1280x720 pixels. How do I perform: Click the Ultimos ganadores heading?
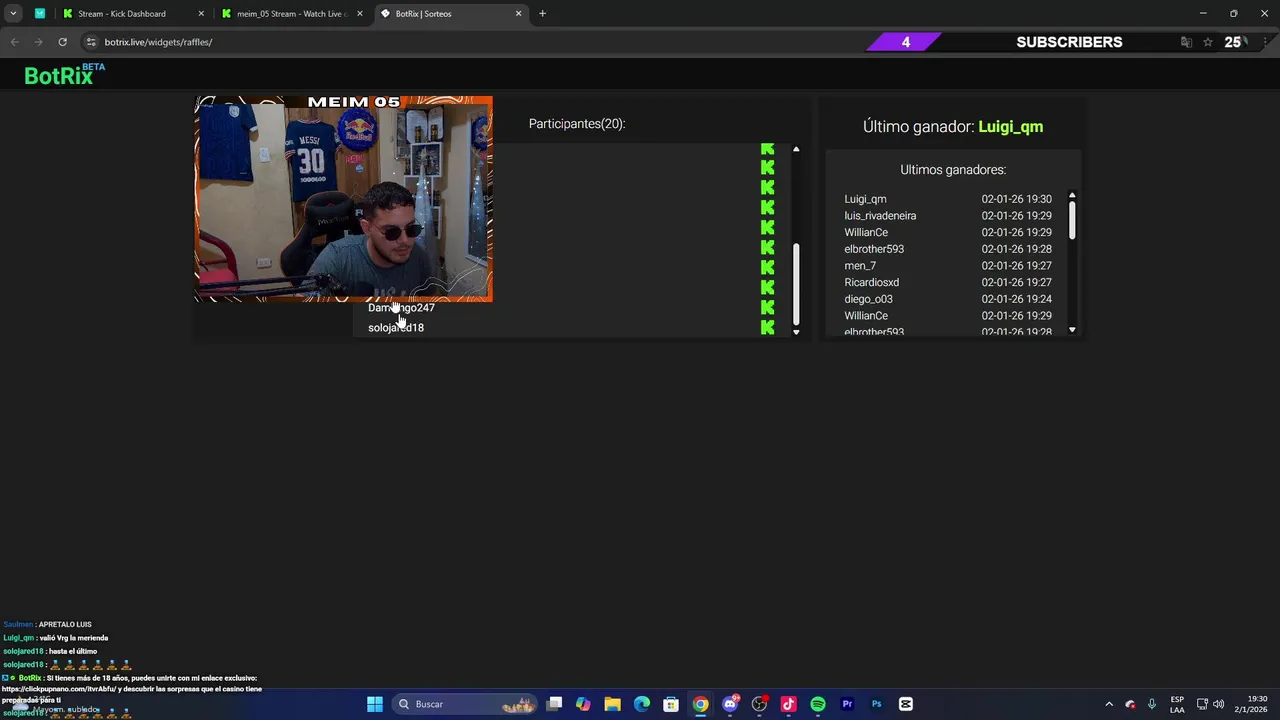point(953,170)
